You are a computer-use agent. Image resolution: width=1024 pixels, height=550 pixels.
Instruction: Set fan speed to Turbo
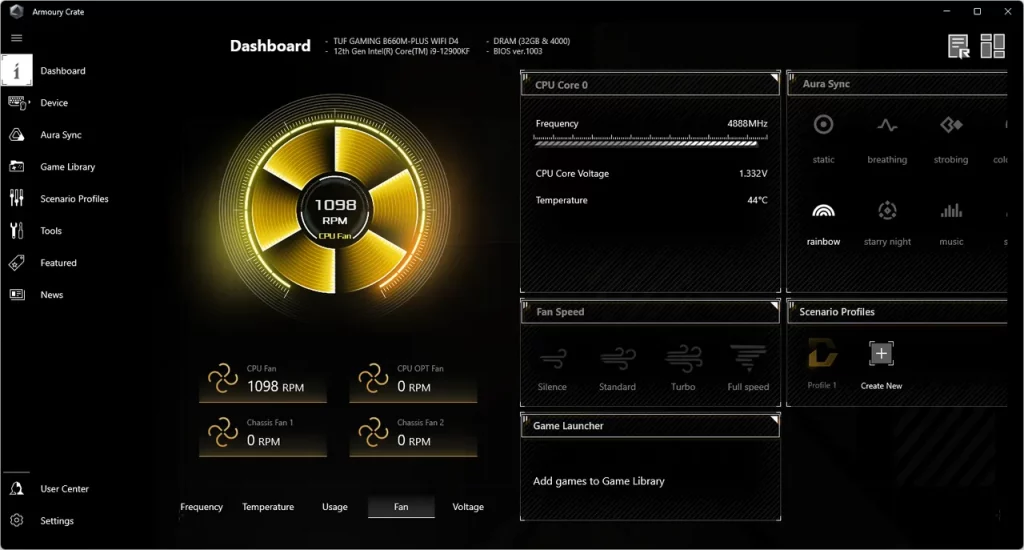click(682, 368)
